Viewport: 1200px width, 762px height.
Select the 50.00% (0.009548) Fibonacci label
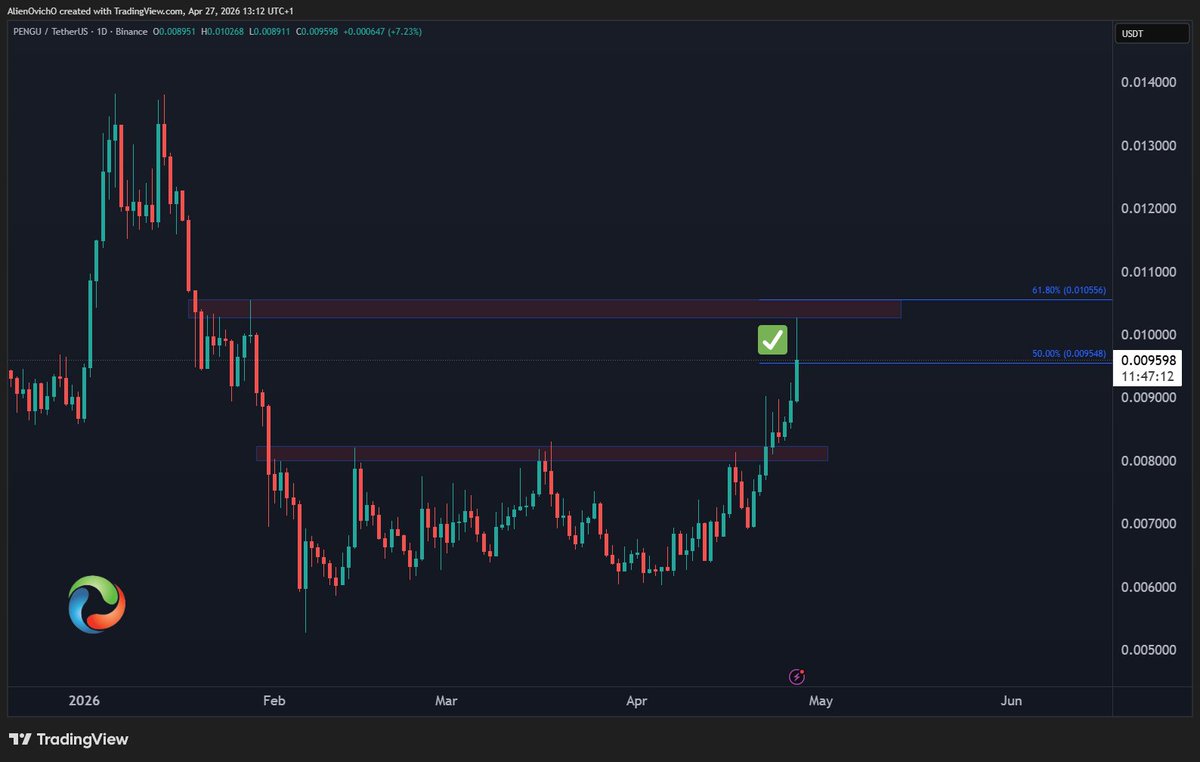click(x=1069, y=354)
